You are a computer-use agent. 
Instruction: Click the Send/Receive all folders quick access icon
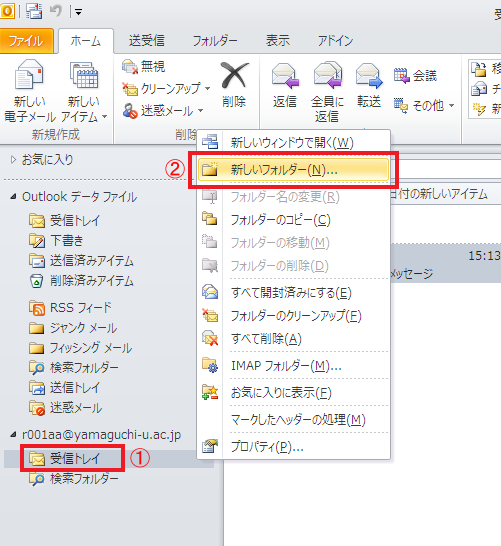pyautogui.click(x=34, y=11)
